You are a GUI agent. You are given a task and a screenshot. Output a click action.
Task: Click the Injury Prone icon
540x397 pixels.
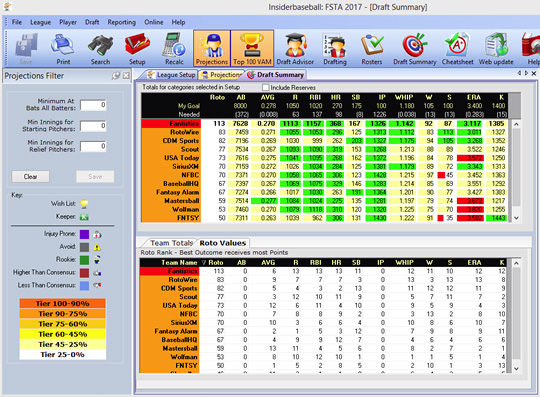(97, 234)
